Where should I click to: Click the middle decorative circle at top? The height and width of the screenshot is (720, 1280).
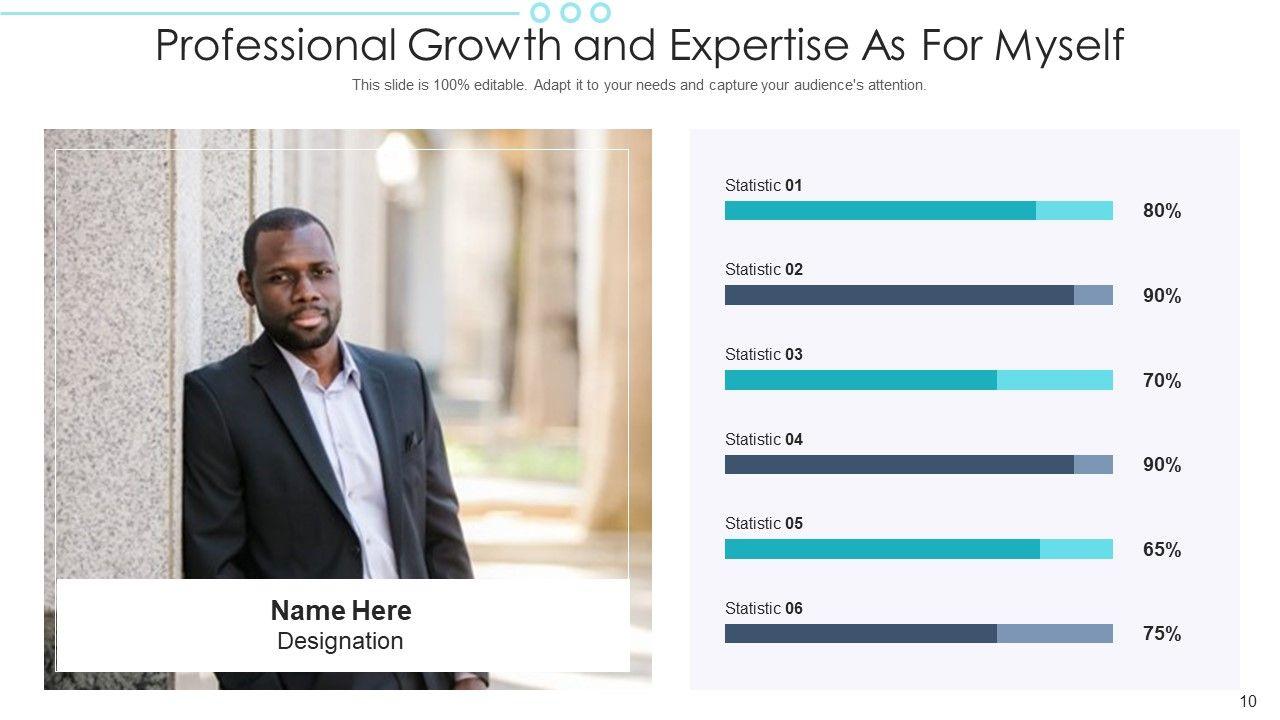[570, 12]
